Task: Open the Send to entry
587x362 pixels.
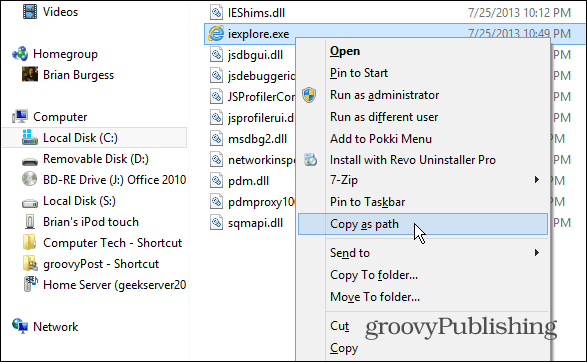Action: [350, 253]
